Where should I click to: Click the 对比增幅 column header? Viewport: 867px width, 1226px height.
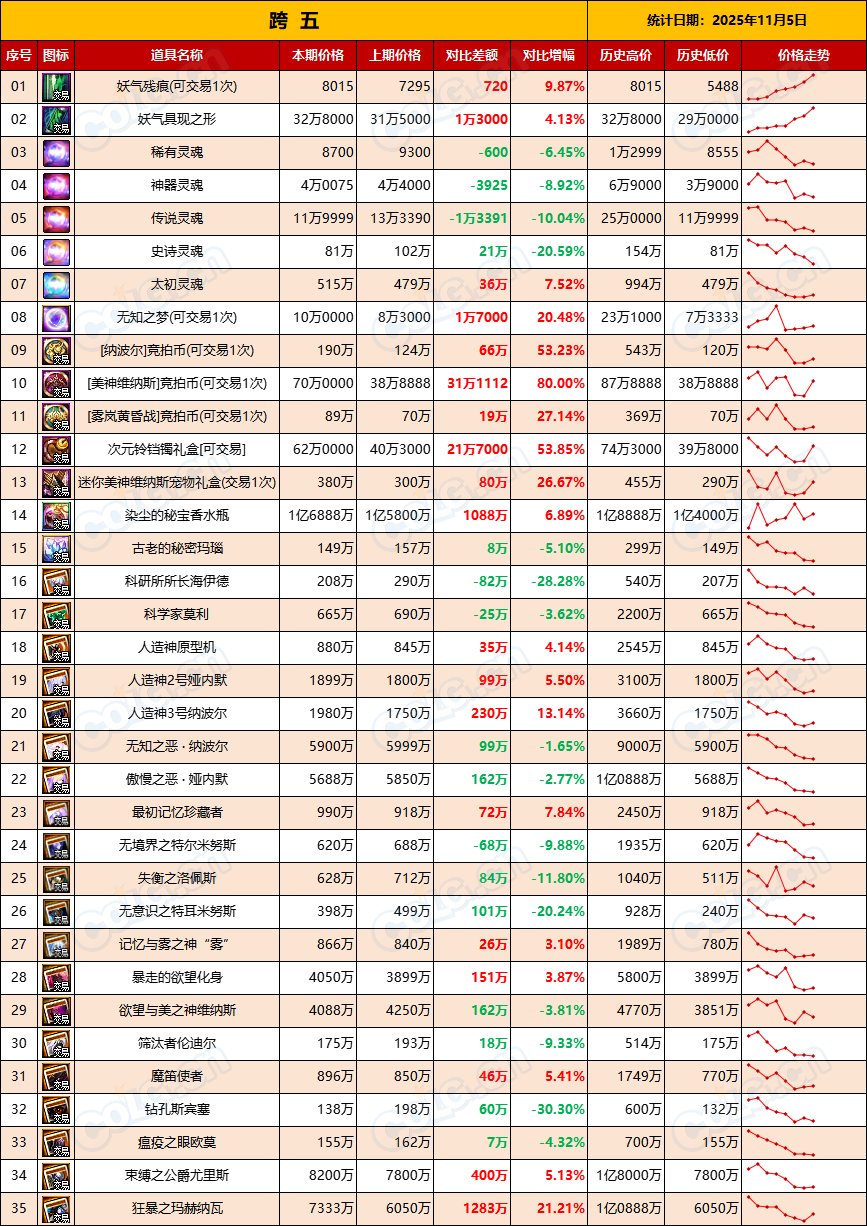coord(544,56)
